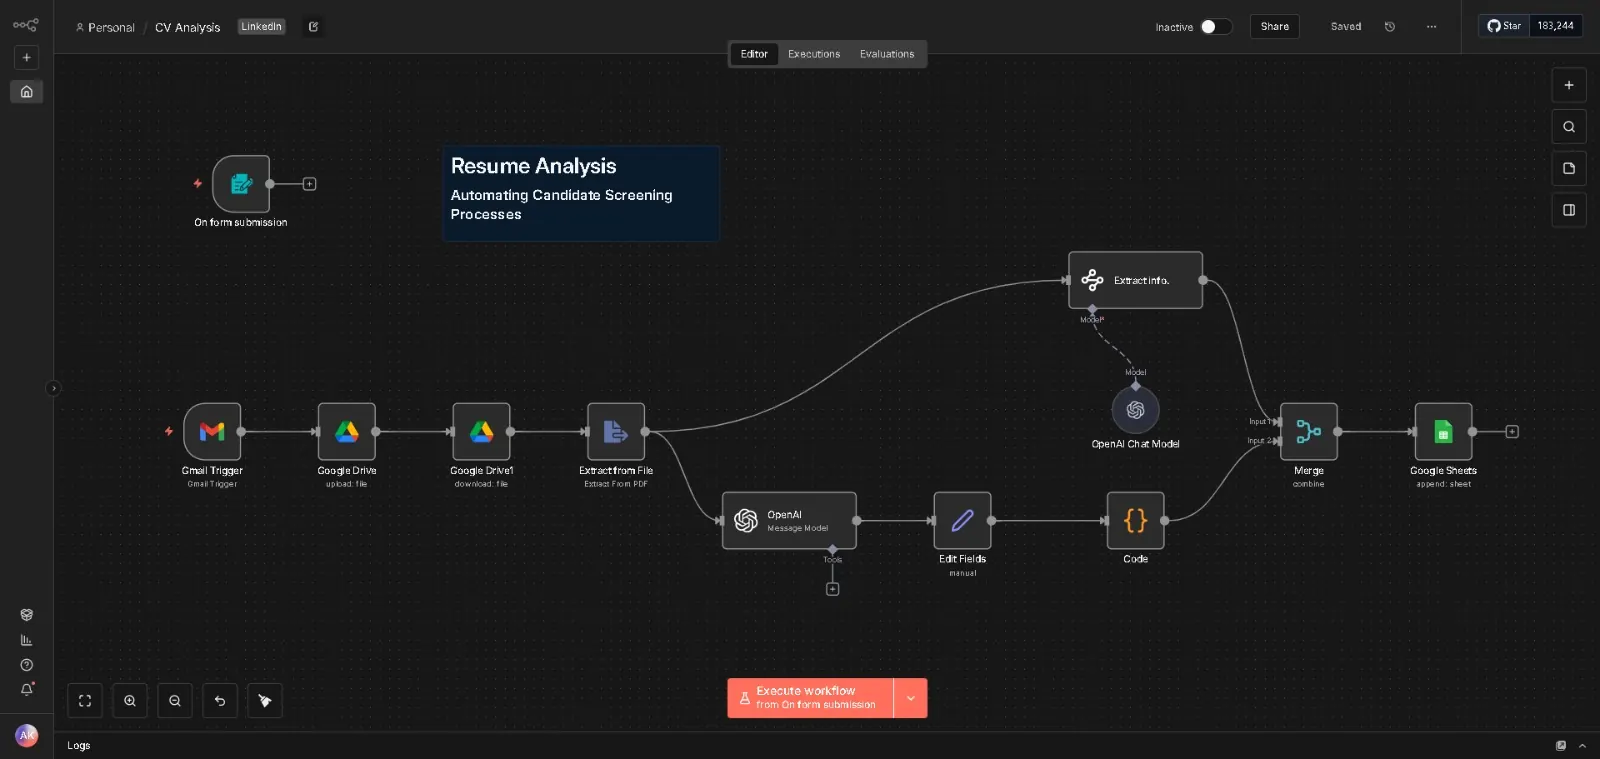This screenshot has height=759, width=1600.
Task: Zoom out on the canvas
Action: pos(175,701)
